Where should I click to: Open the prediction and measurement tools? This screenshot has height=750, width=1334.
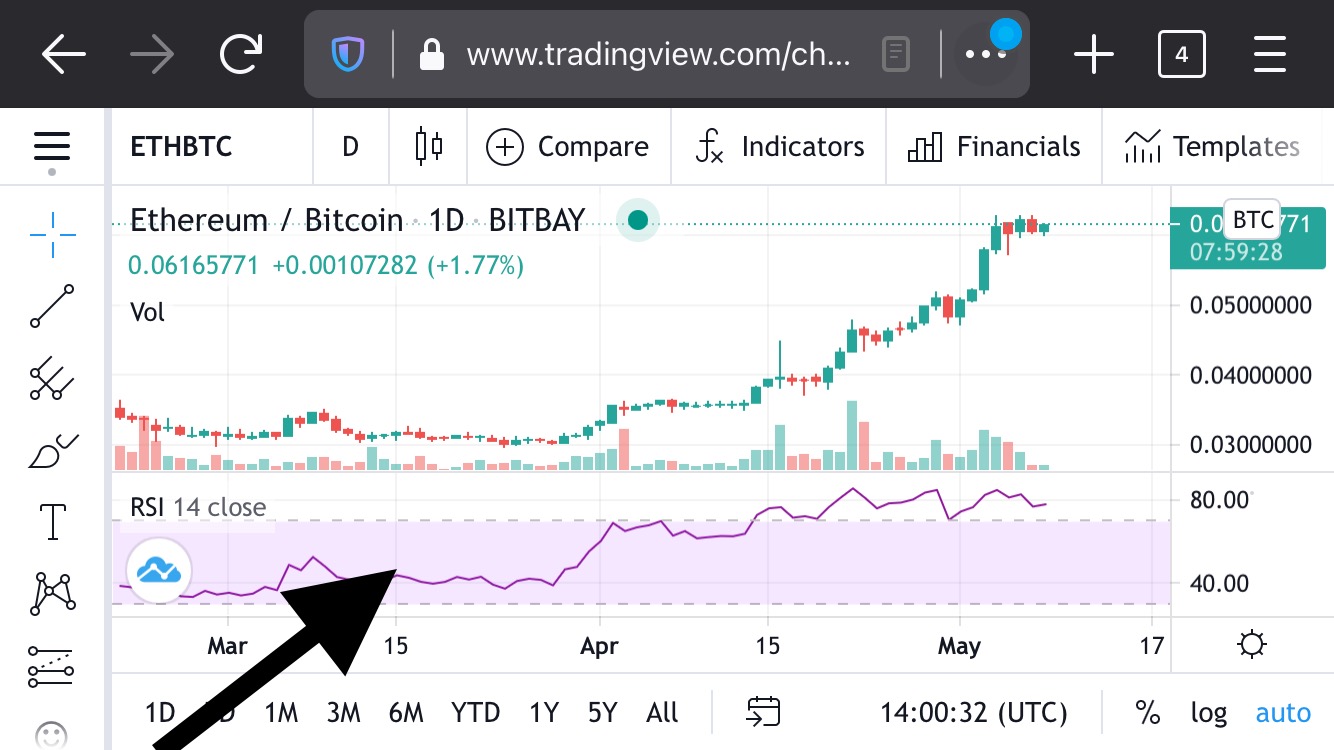[52, 665]
